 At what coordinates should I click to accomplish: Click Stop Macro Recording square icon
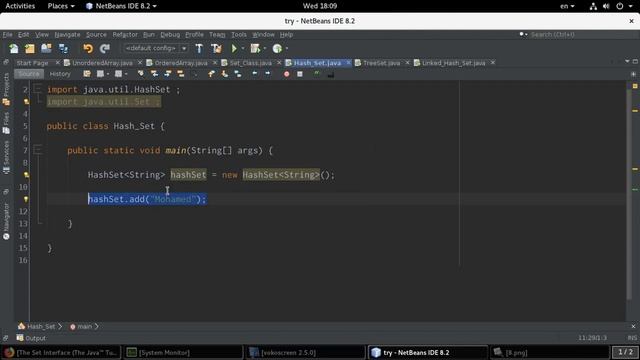(x=300, y=74)
